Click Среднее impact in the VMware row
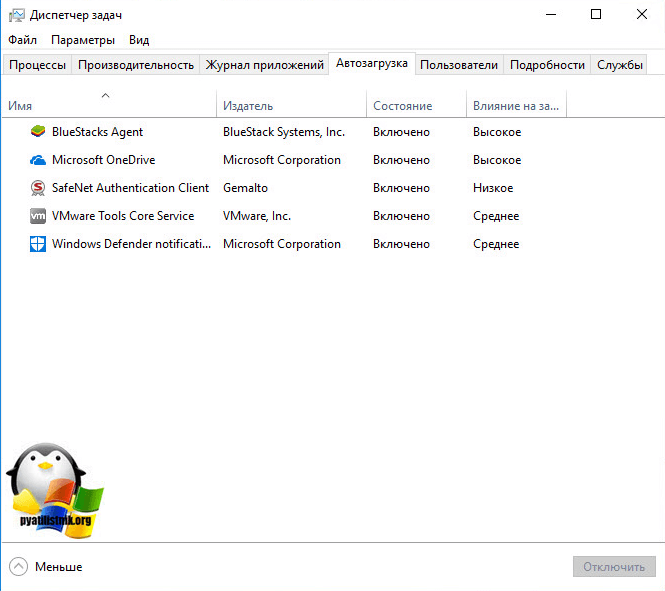Viewport: 665px width, 591px height. [x=496, y=216]
